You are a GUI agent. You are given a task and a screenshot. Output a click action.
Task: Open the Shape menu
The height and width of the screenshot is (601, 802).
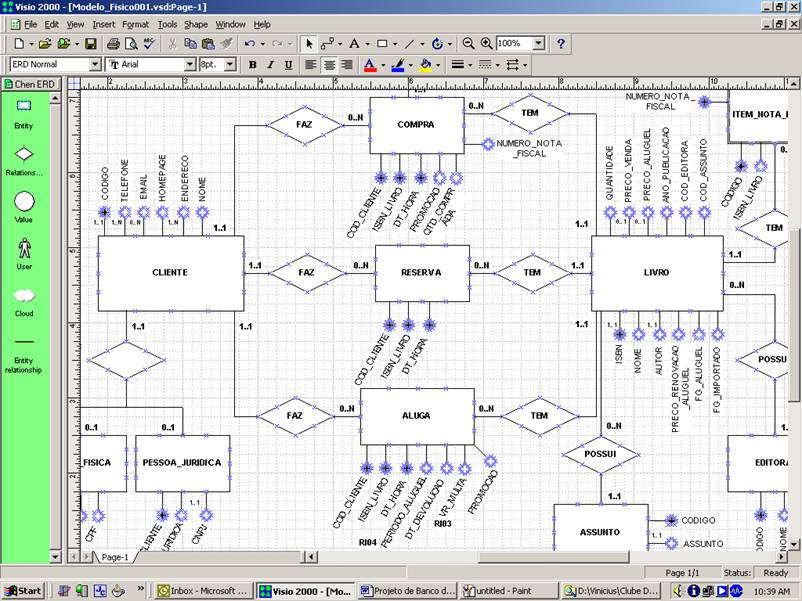pyautogui.click(x=196, y=24)
